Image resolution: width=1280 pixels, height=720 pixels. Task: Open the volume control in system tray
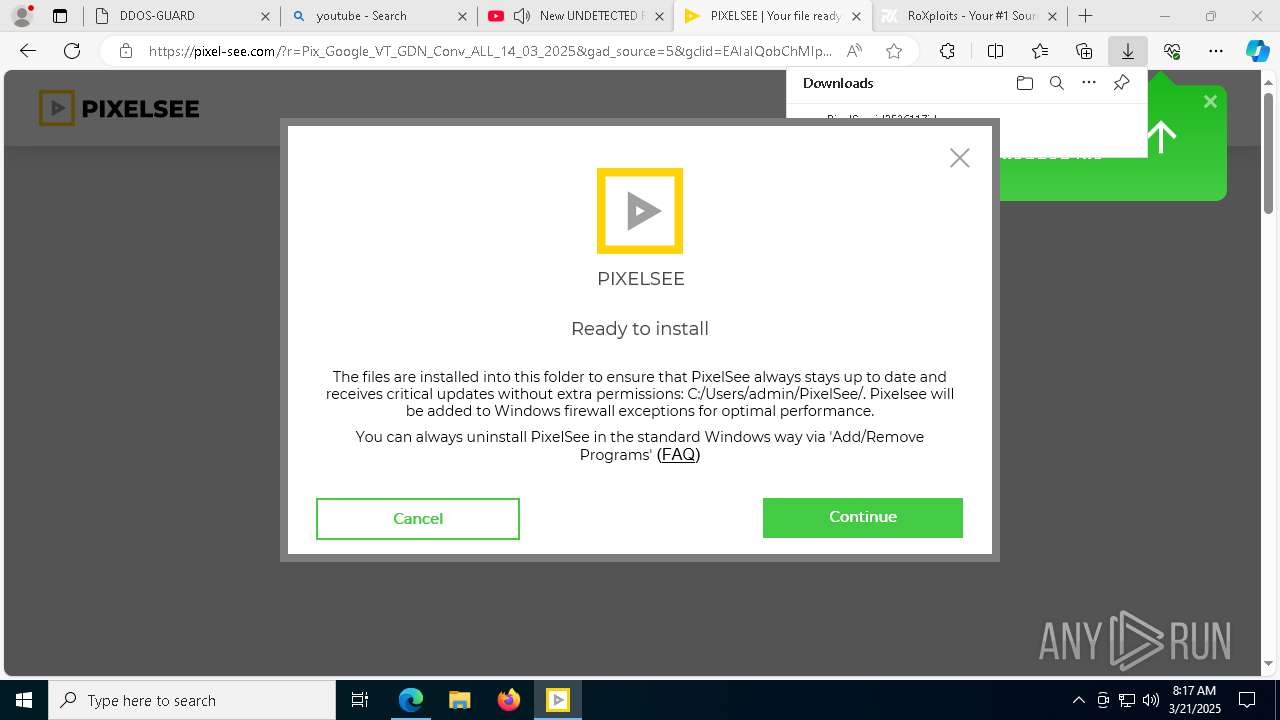pyautogui.click(x=1151, y=700)
